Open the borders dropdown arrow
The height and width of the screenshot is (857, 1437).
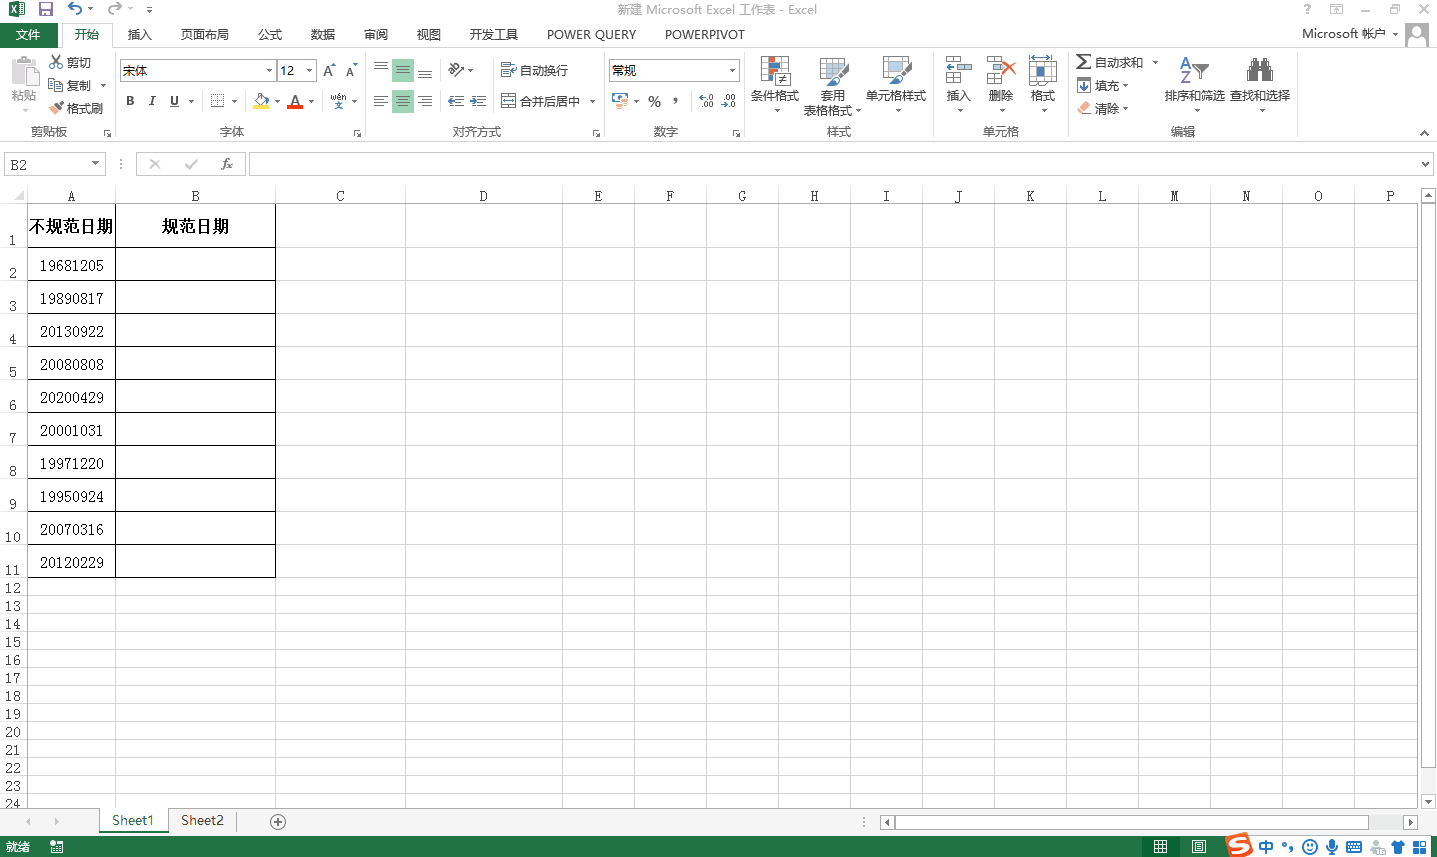(234, 101)
